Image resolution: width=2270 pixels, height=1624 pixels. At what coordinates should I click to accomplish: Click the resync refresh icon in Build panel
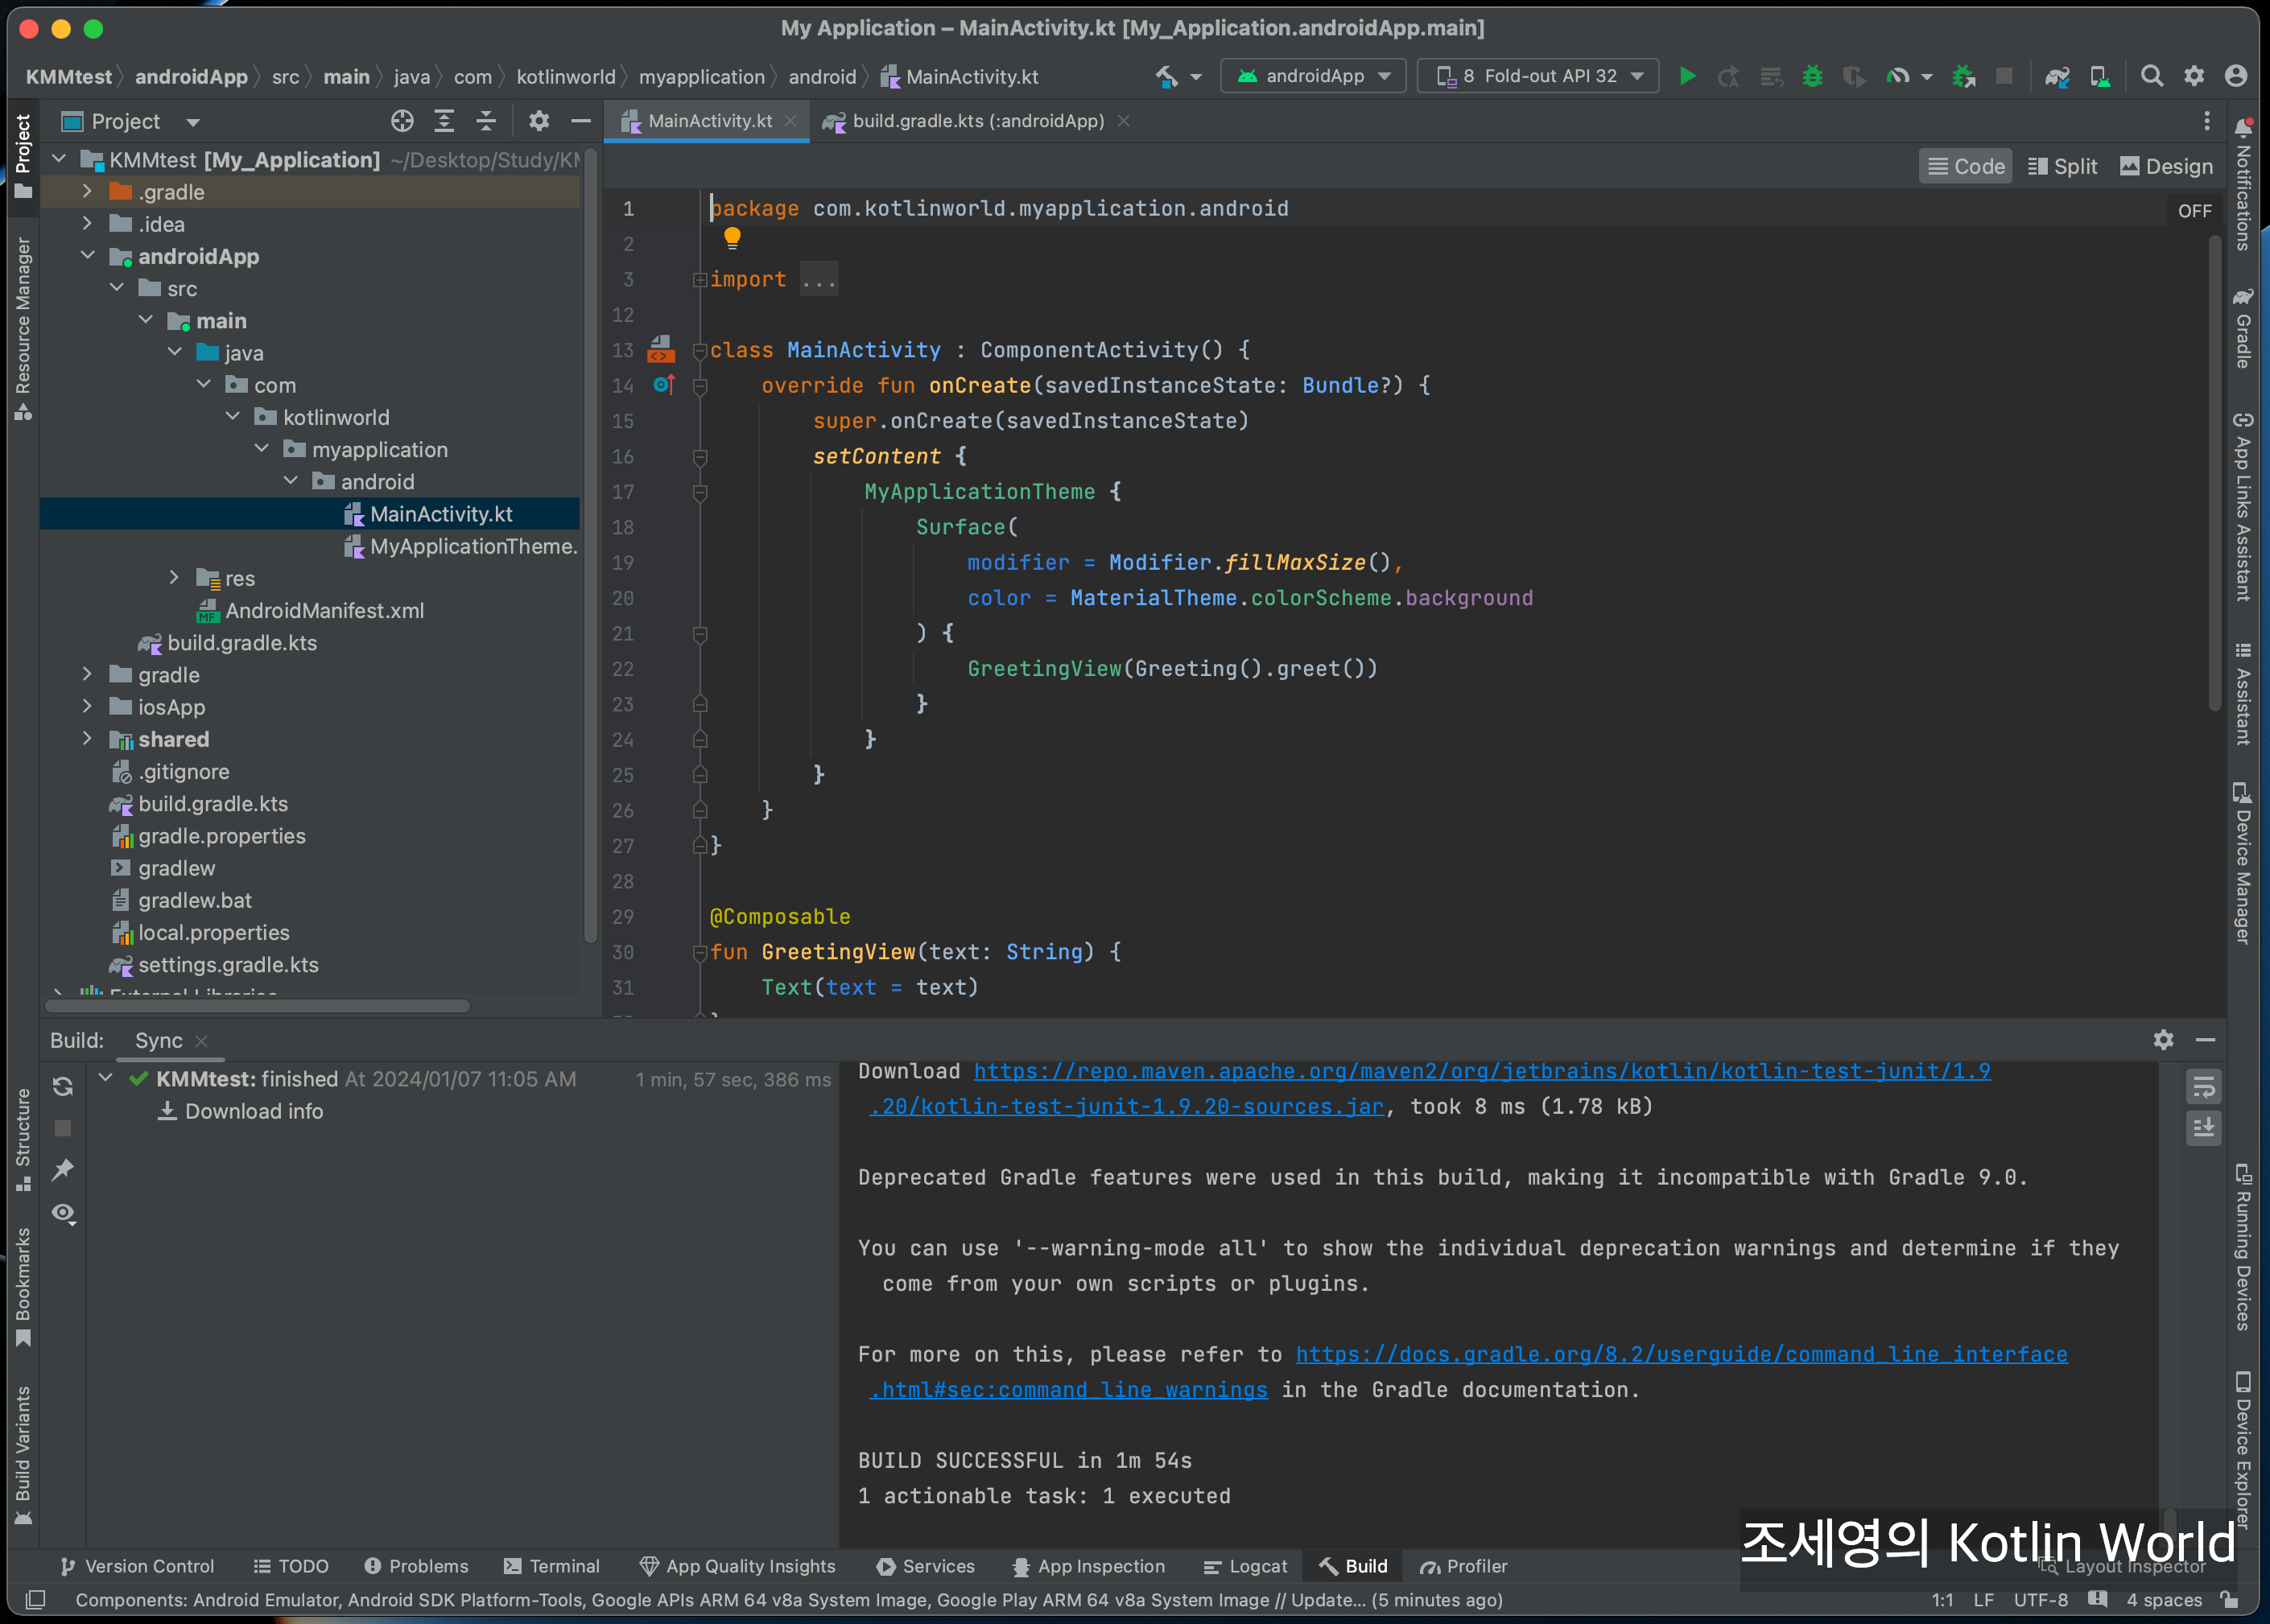(x=63, y=1086)
